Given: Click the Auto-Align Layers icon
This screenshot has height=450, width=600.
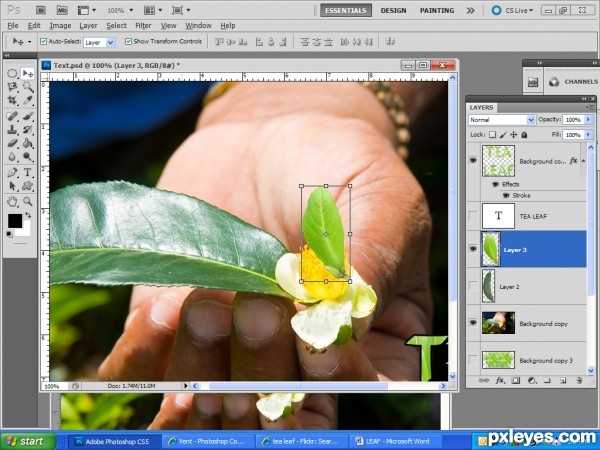Looking at the screenshot, I should tap(390, 41).
